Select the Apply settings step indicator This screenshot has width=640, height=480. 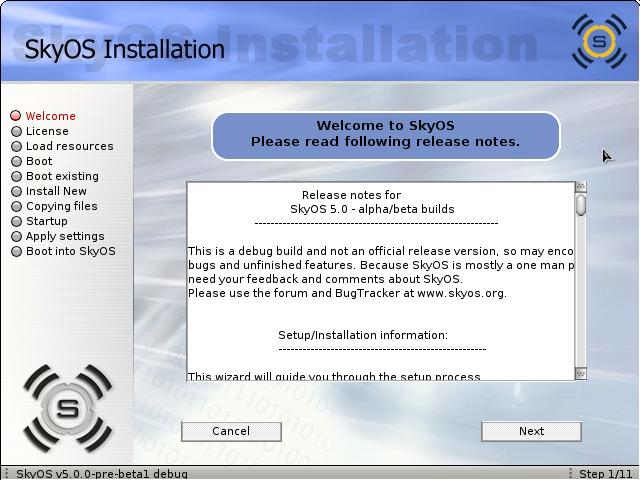tap(16, 236)
